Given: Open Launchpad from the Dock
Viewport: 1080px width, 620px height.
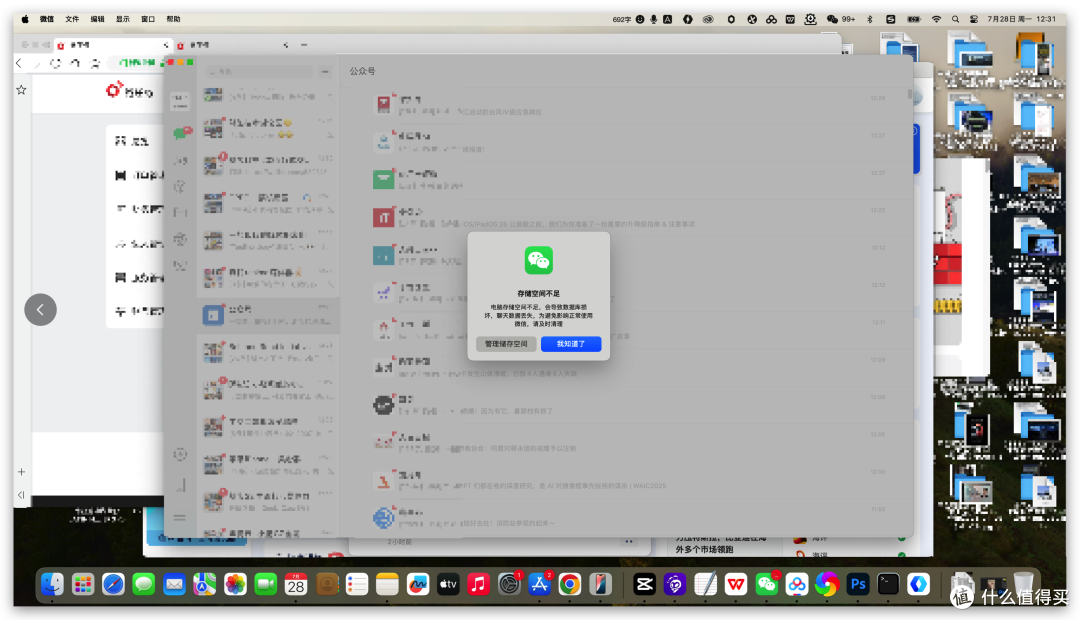Looking at the screenshot, I should [83, 585].
